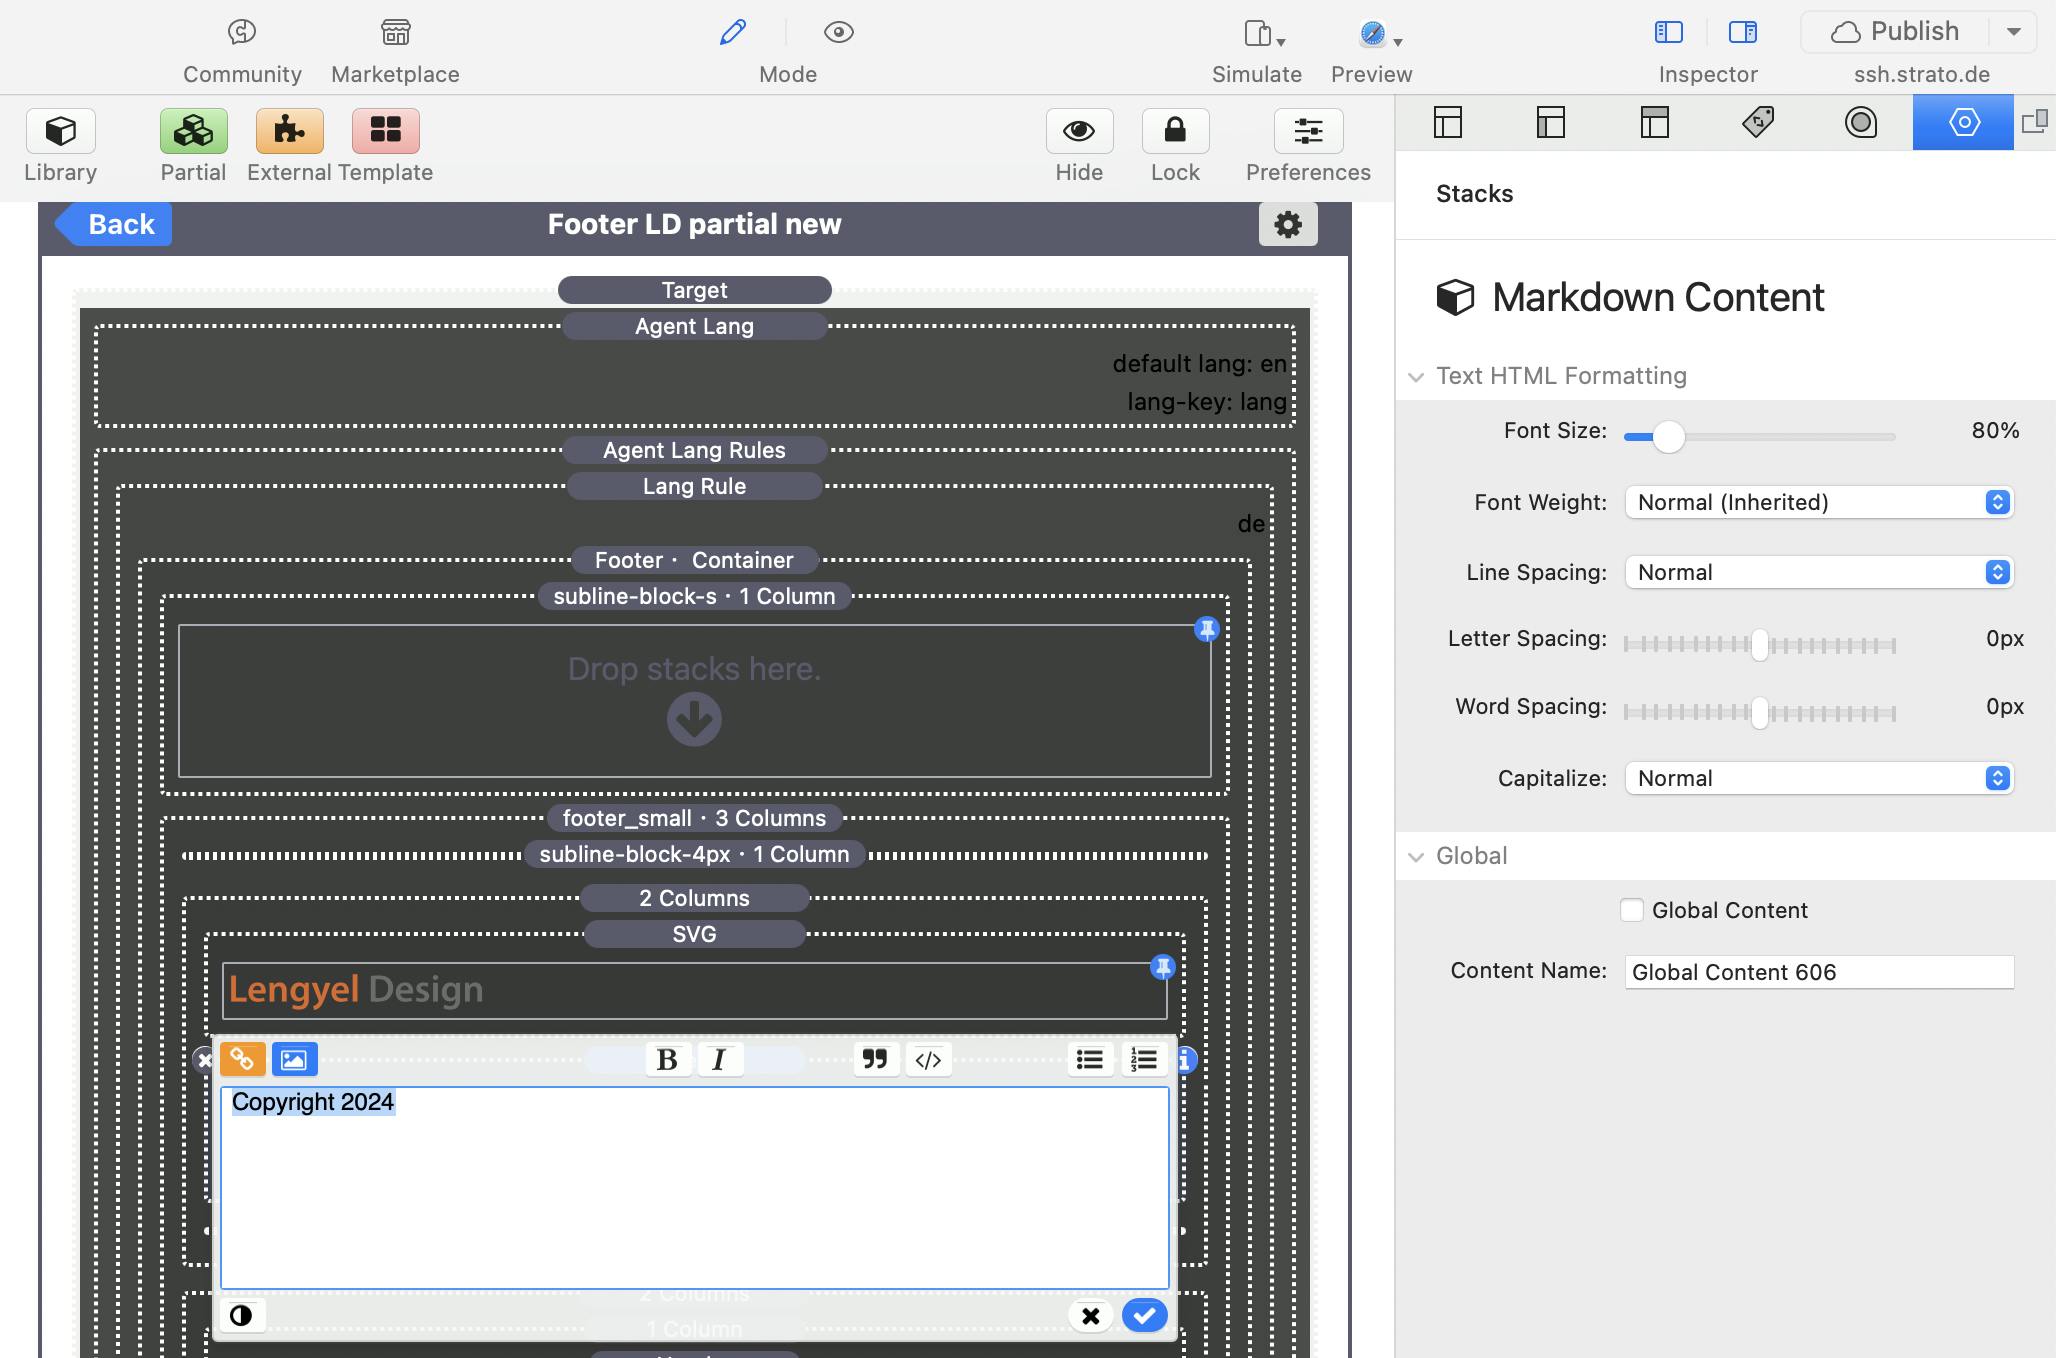This screenshot has height=1358, width=2056.
Task: Open the Library panel
Action: click(61, 131)
